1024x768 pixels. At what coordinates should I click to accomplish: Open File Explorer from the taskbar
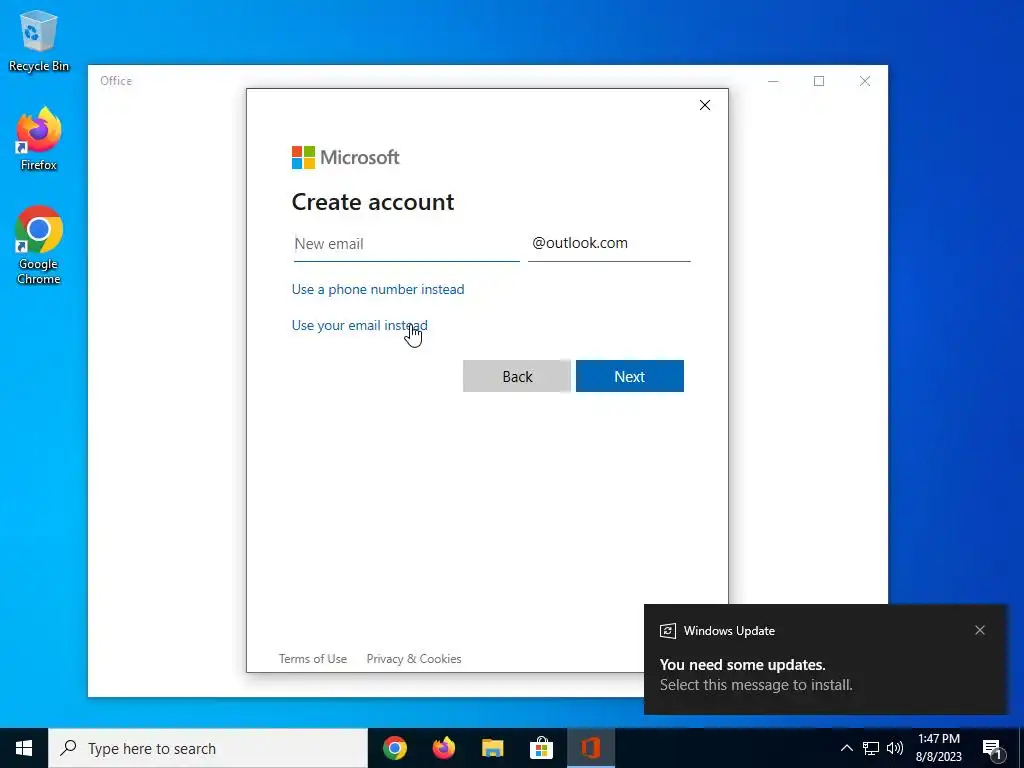pyautogui.click(x=492, y=748)
